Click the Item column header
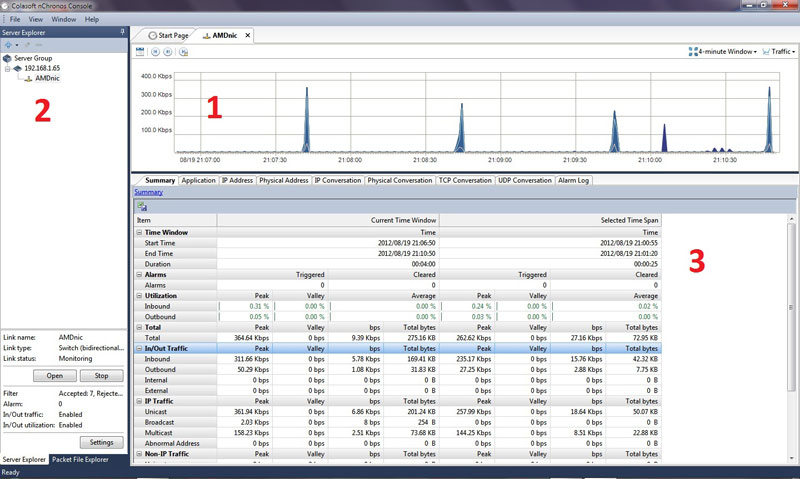This screenshot has height=479, width=800. coord(175,220)
